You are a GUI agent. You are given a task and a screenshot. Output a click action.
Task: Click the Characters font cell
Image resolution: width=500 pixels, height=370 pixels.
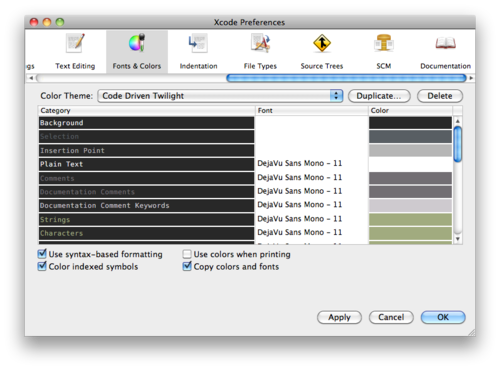coord(312,232)
